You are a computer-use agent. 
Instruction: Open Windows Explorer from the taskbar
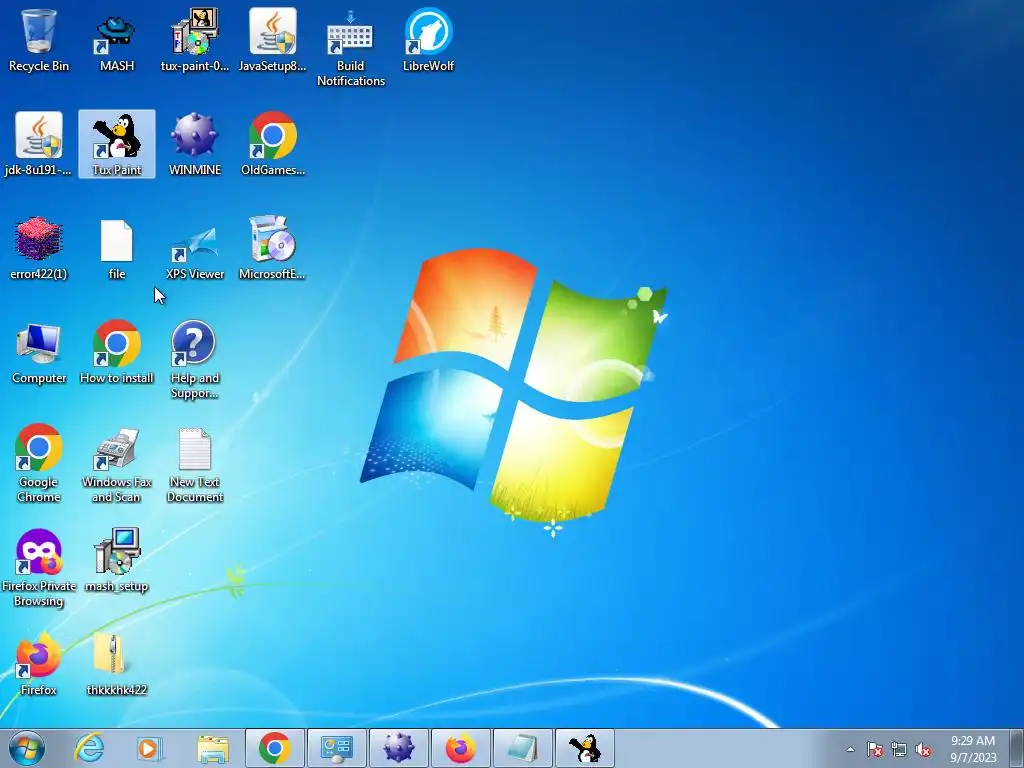[212, 748]
